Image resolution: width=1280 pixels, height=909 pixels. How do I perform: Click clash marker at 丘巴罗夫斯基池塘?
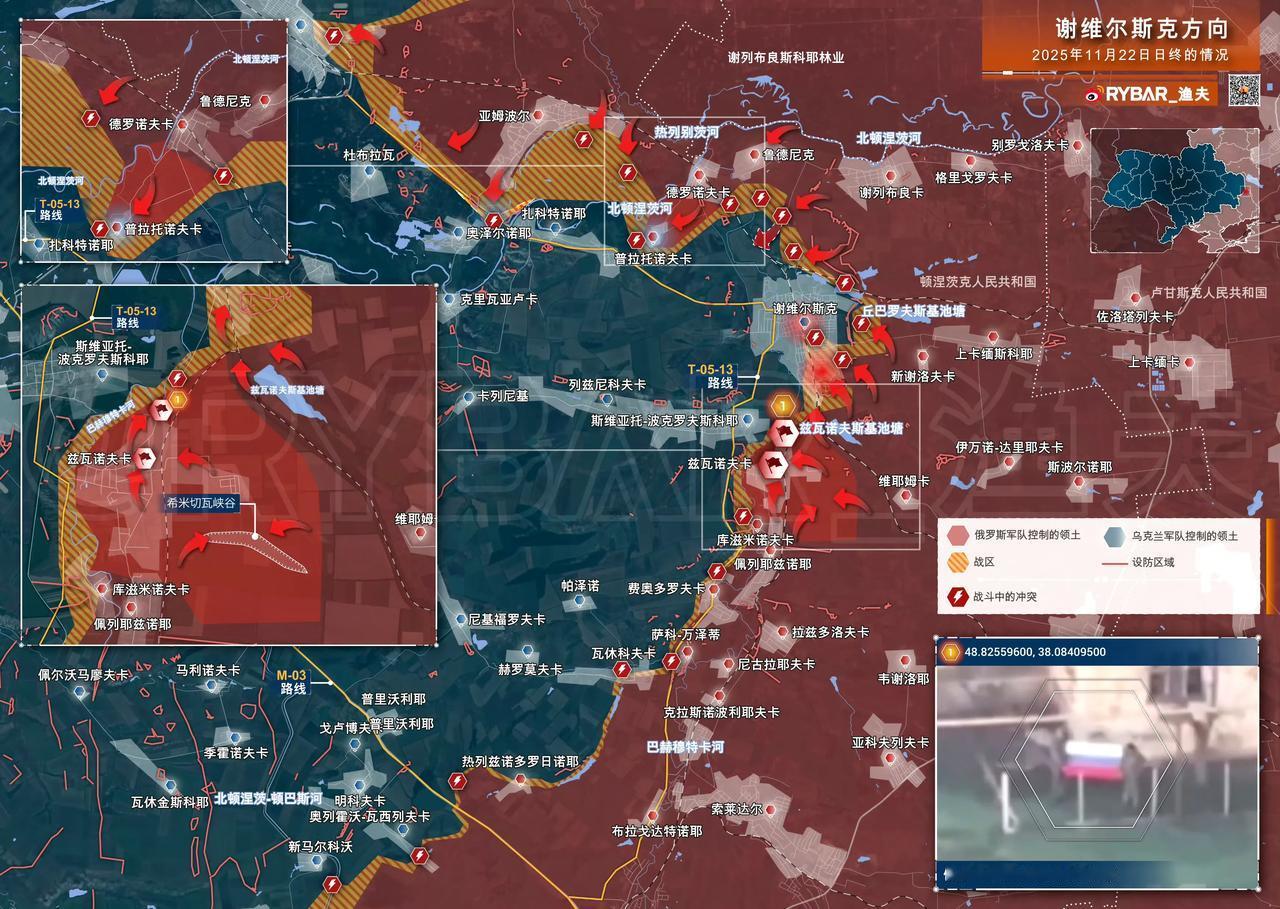(x=861, y=323)
